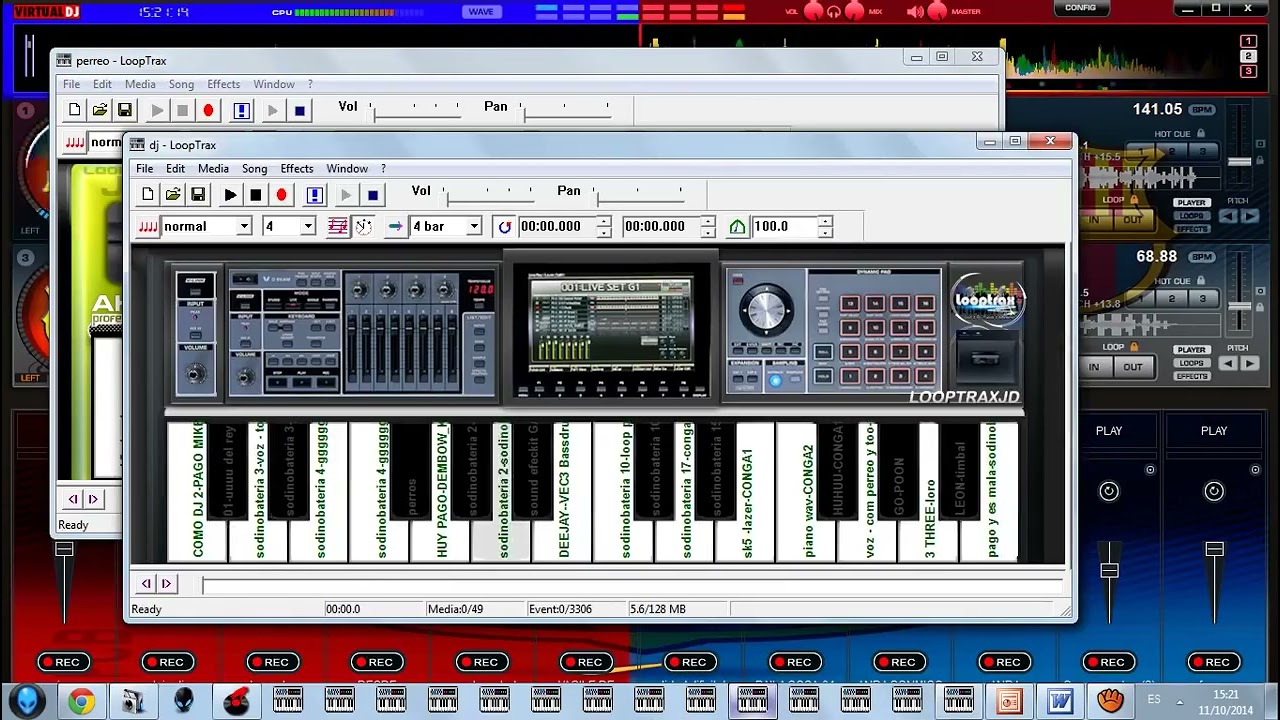Click BPM button next to 141.05
The height and width of the screenshot is (720, 1280).
(x=1202, y=110)
